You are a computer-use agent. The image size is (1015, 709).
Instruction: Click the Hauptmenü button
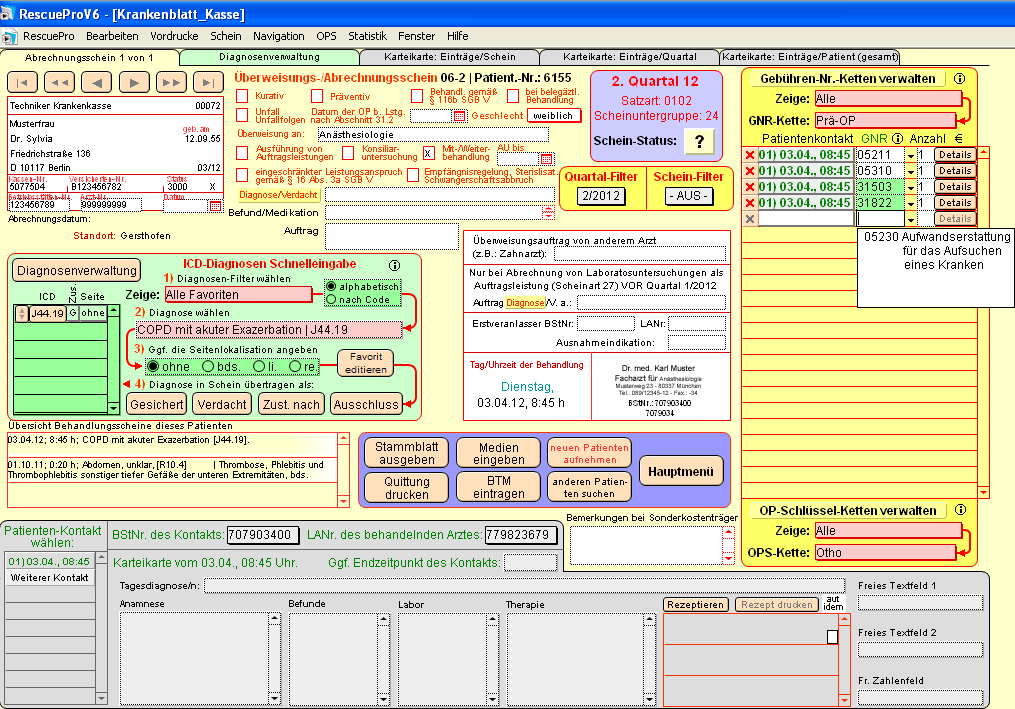click(680, 472)
